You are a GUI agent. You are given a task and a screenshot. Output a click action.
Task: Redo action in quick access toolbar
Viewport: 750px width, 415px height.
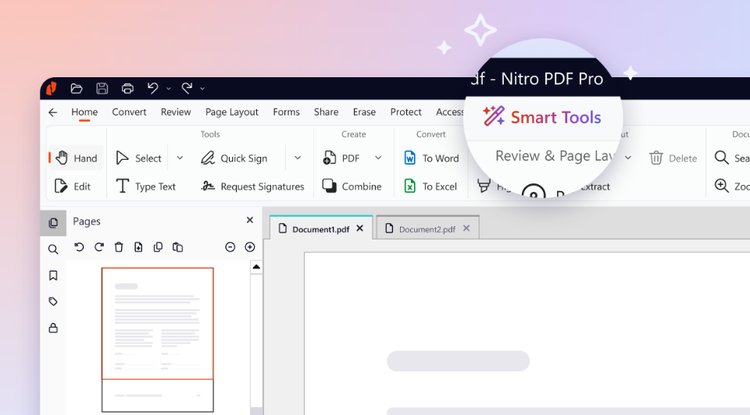click(187, 88)
